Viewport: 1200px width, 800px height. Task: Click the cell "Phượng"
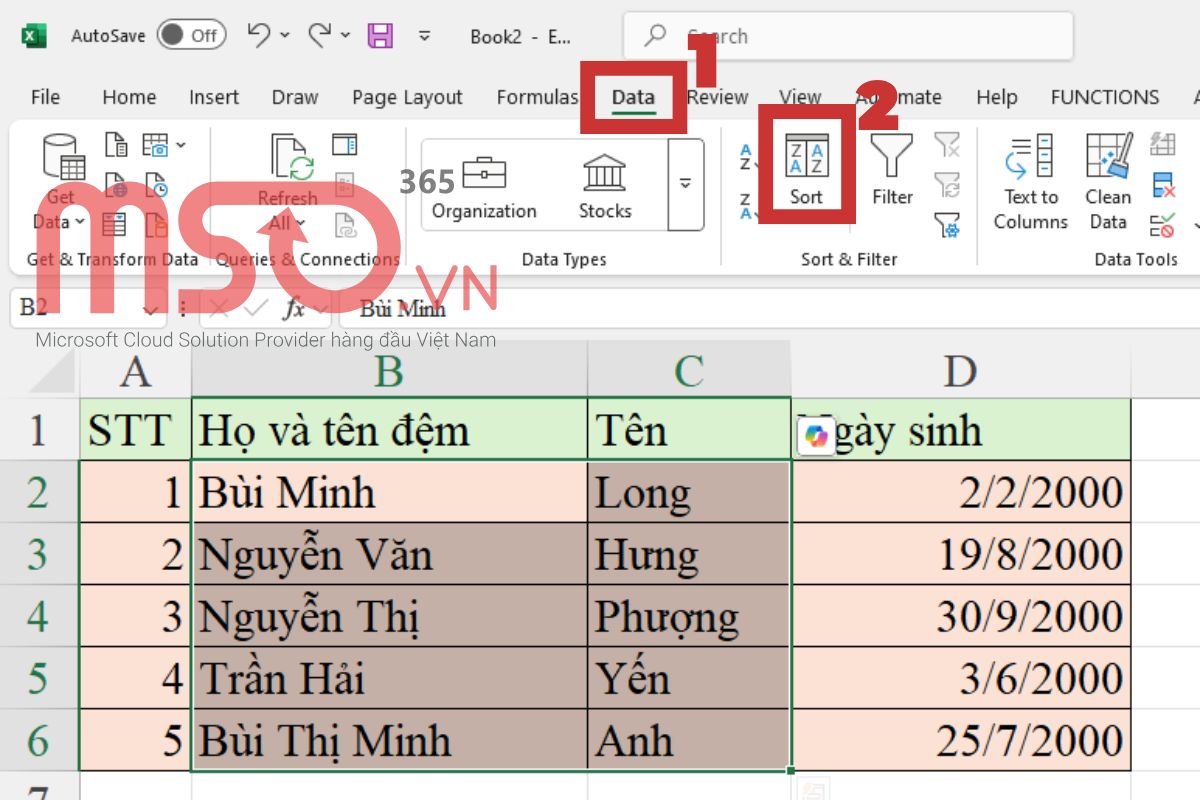tap(689, 616)
